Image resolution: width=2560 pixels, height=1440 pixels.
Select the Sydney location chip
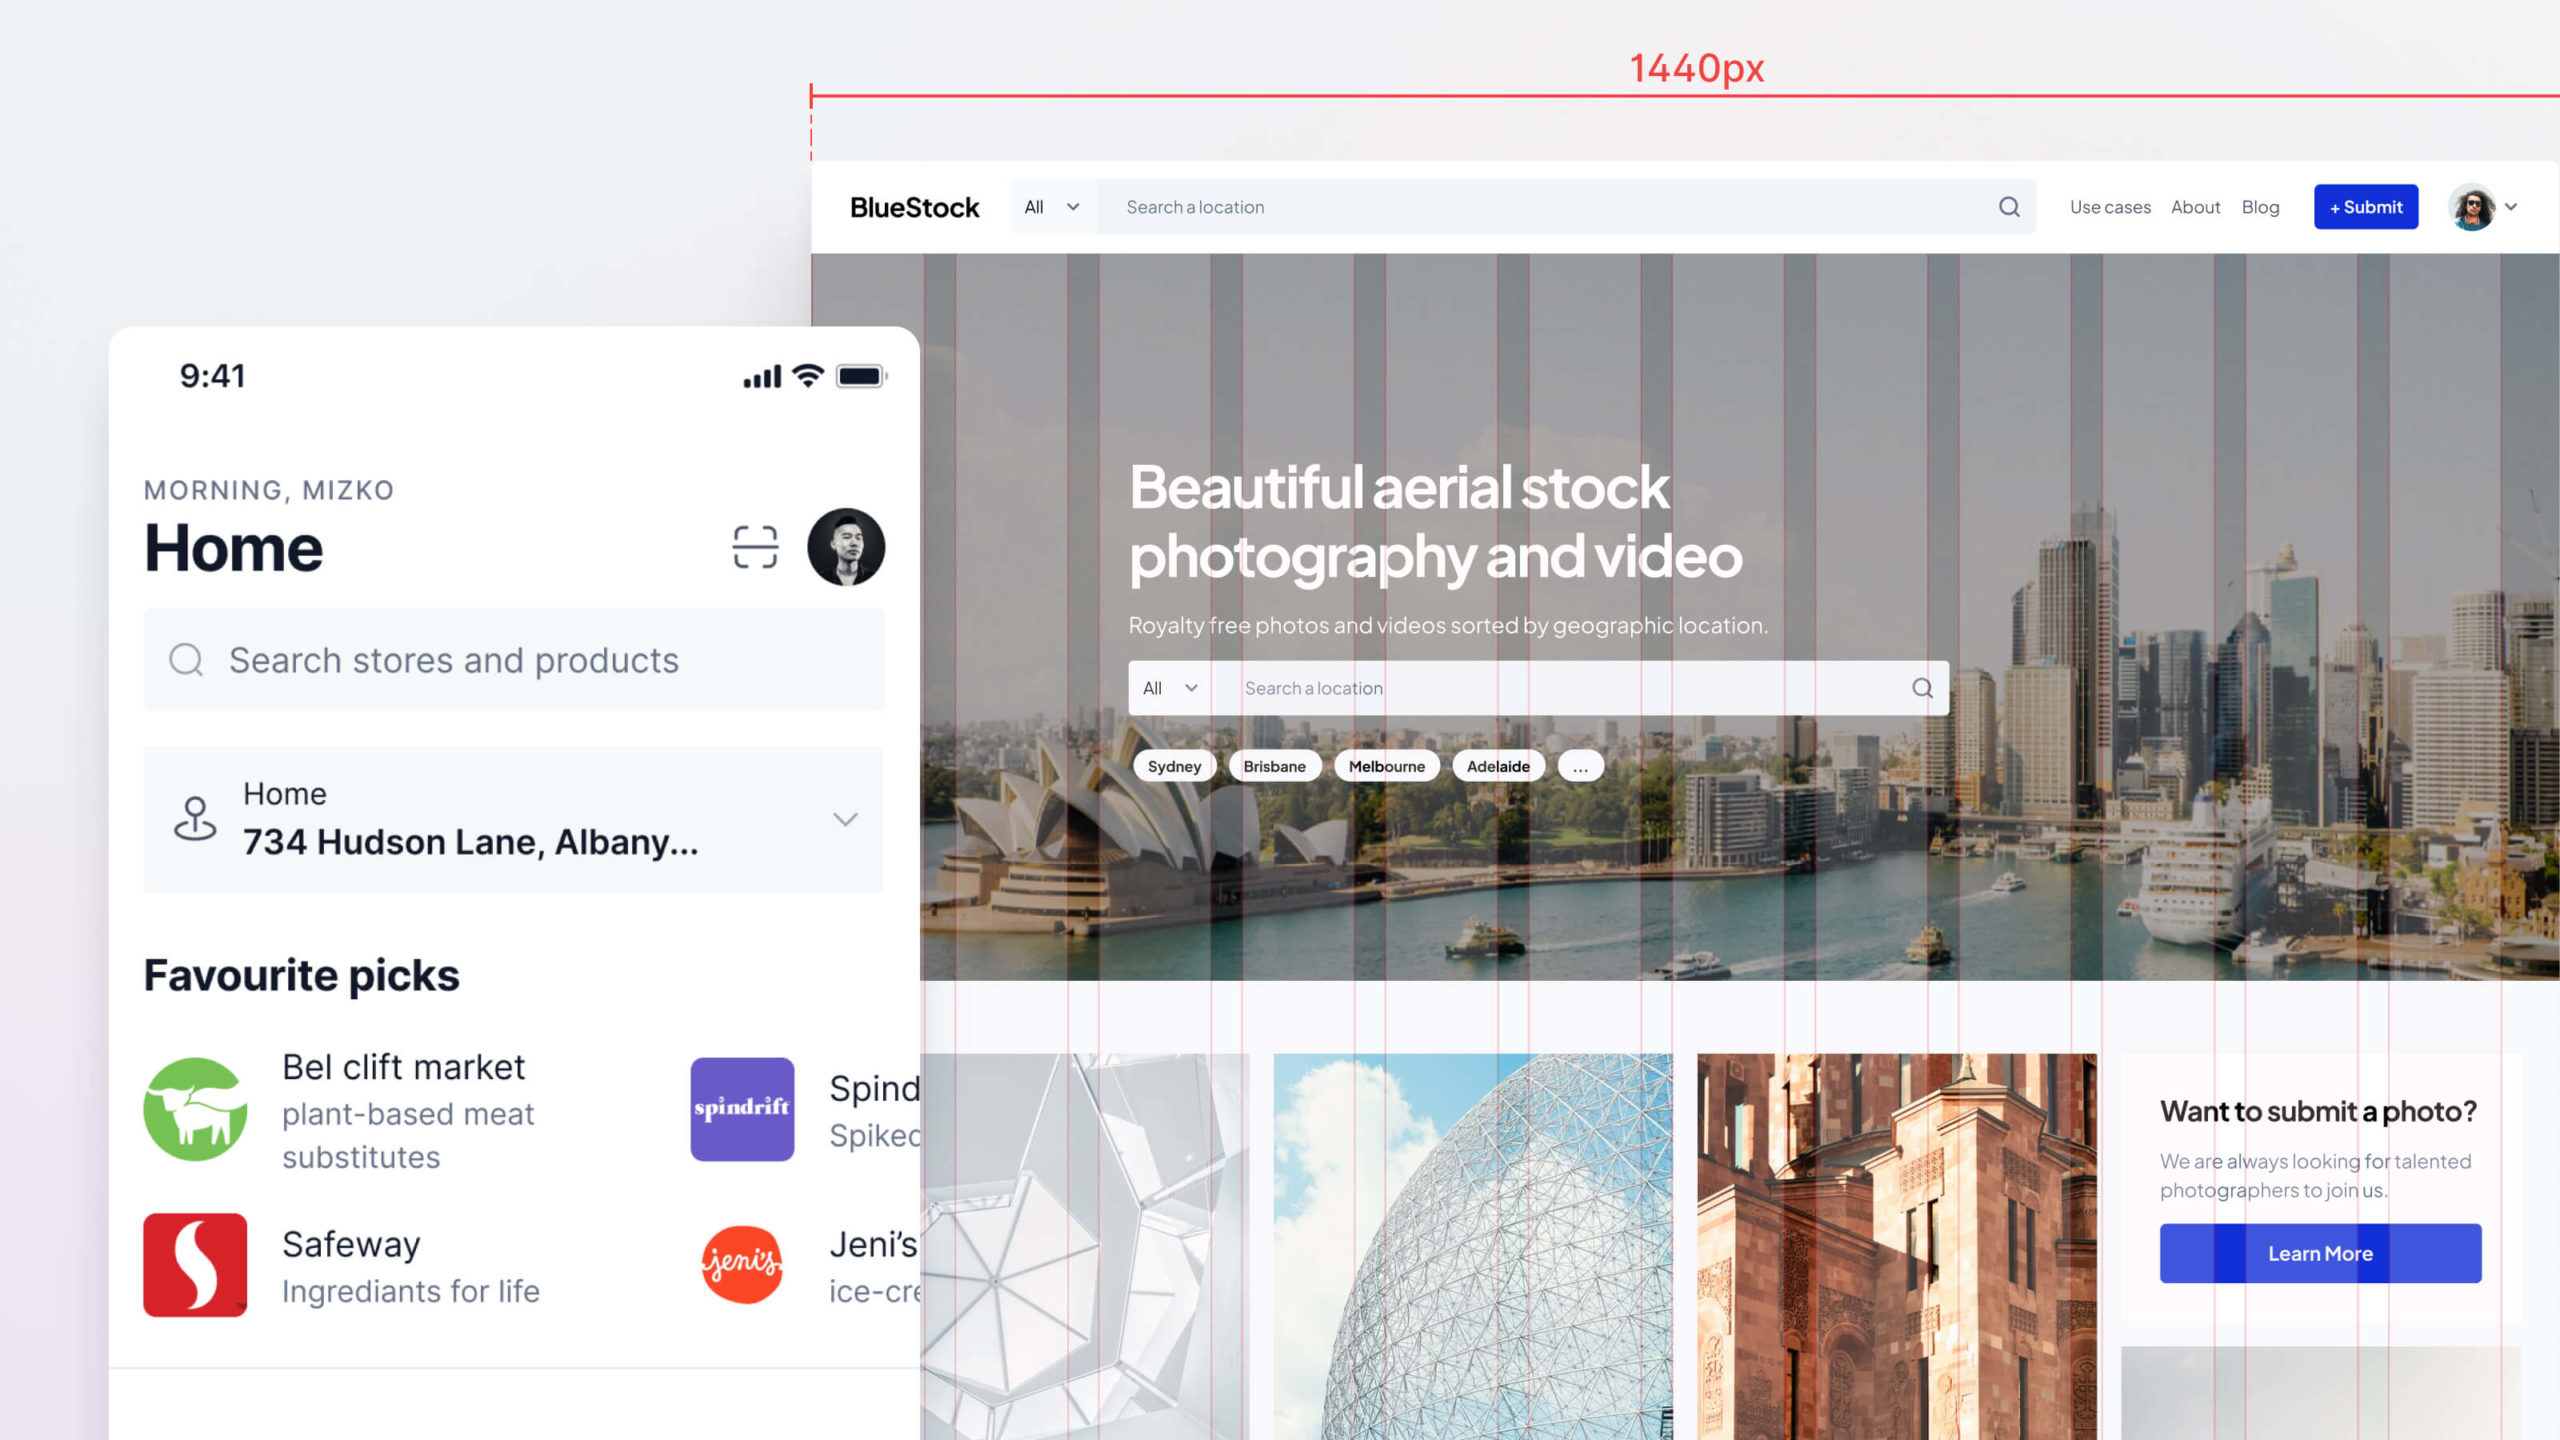(x=1174, y=766)
